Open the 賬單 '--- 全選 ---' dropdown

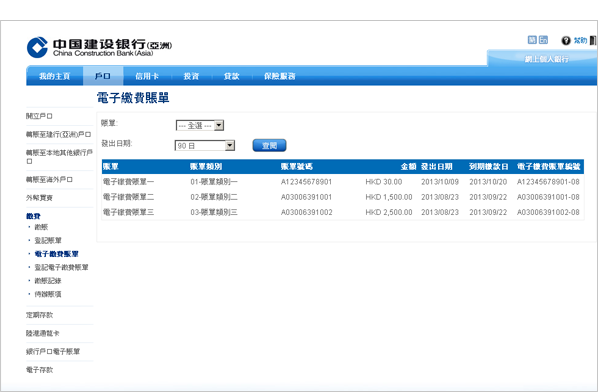click(200, 125)
